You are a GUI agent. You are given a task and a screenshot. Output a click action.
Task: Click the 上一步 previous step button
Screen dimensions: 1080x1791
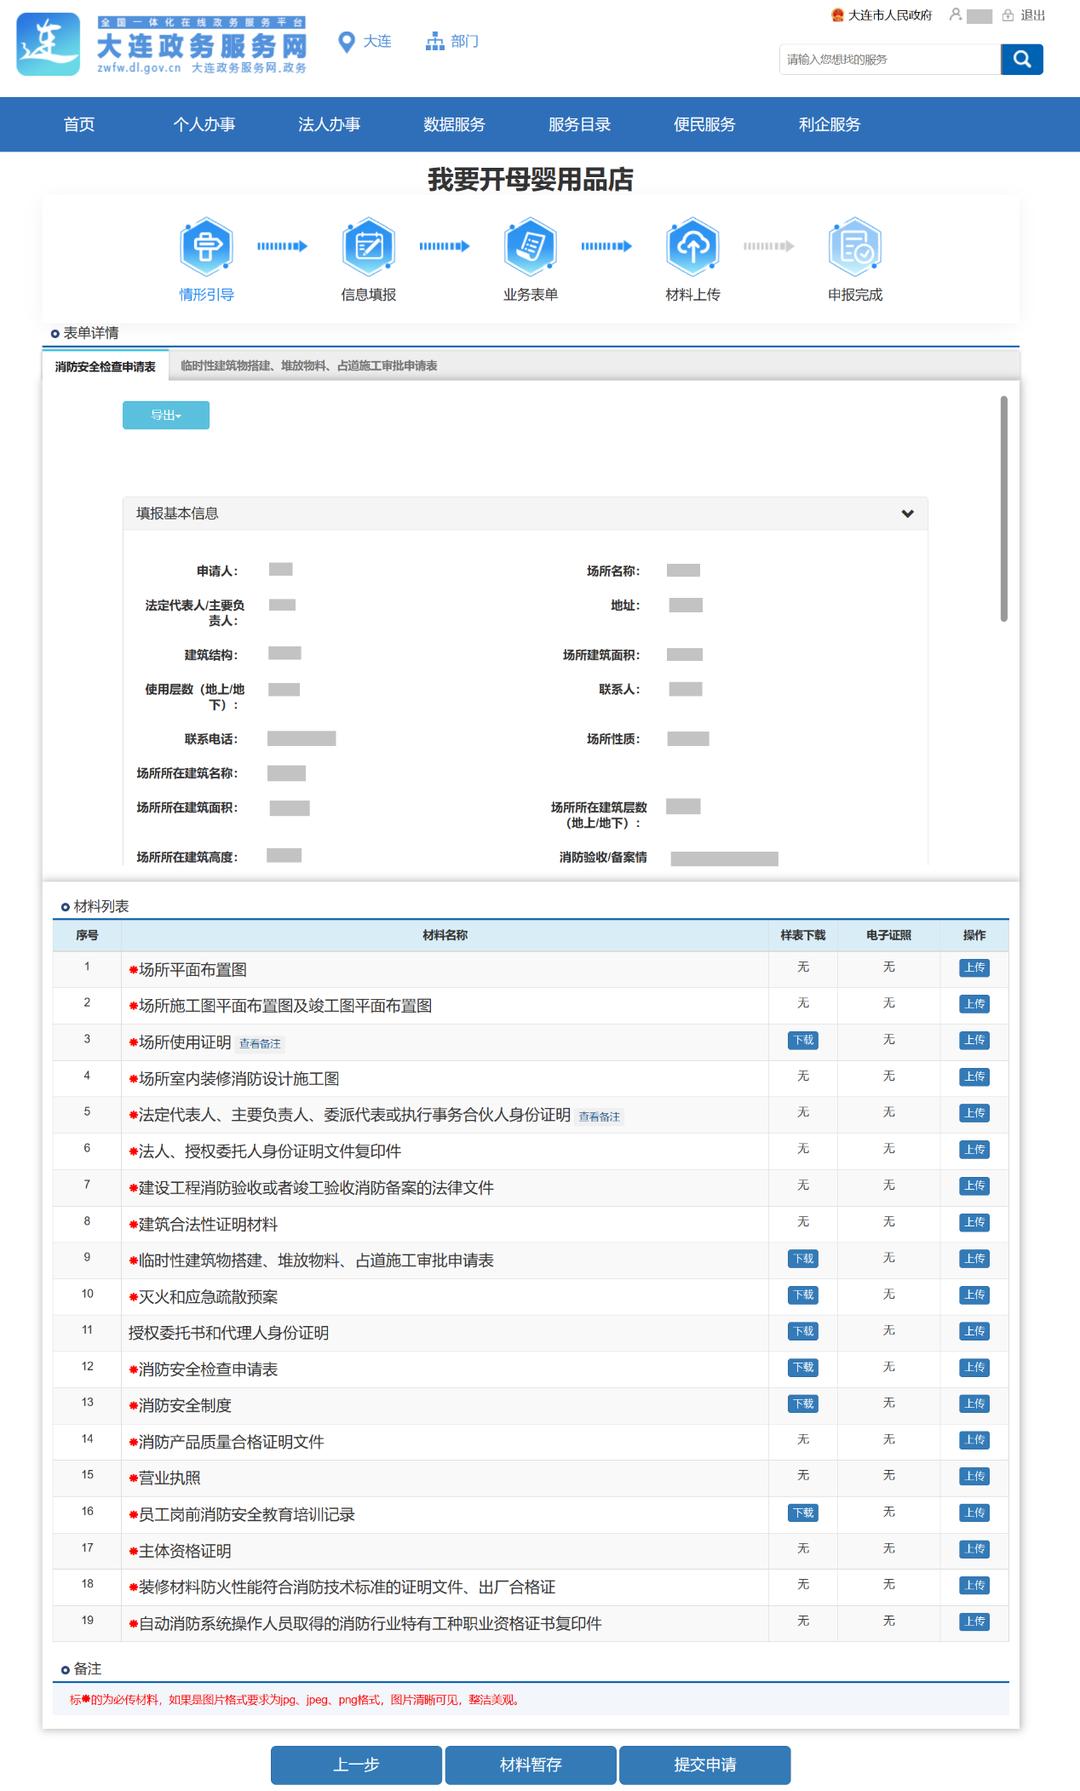click(x=356, y=1765)
